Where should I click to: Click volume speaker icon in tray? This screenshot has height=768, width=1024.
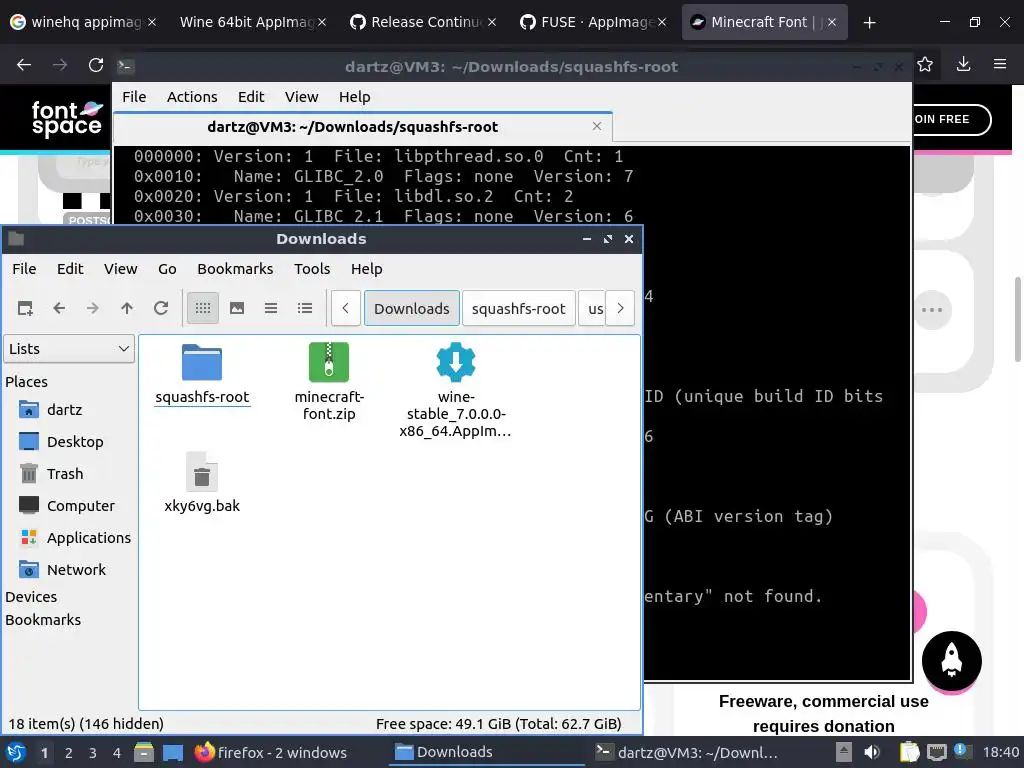point(872,752)
